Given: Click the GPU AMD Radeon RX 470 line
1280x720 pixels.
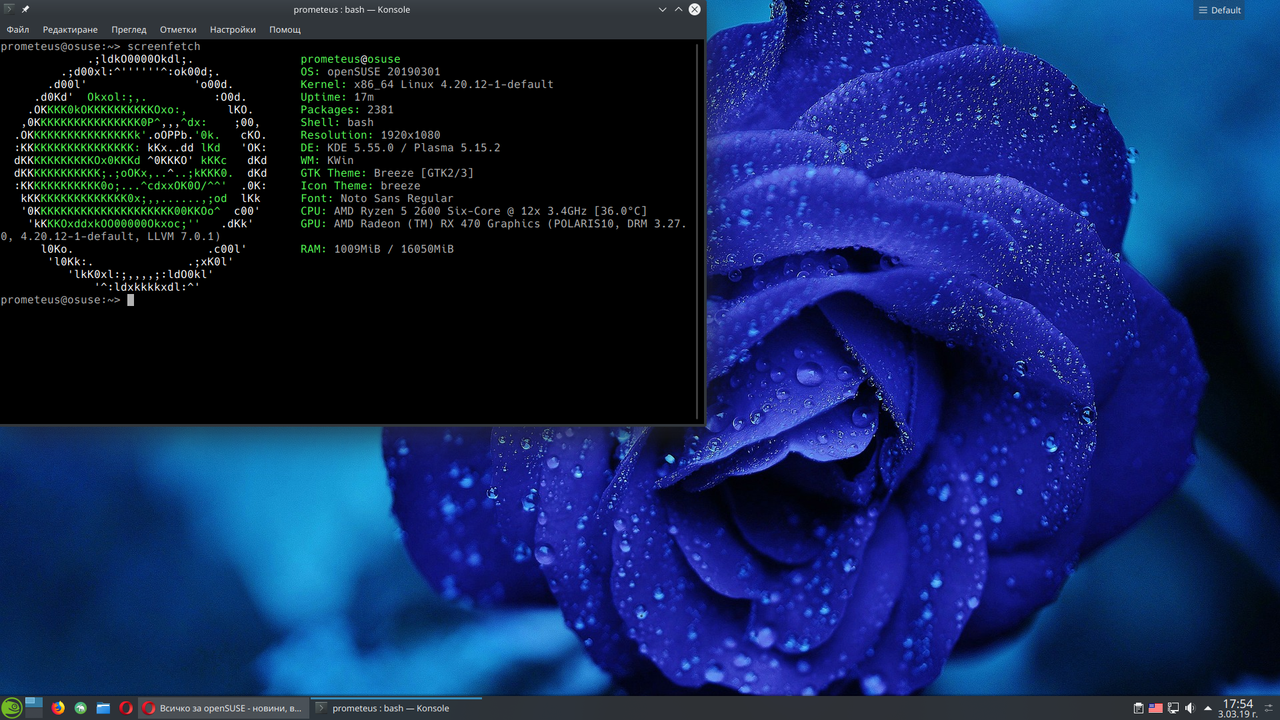Looking at the screenshot, I should 494,224.
